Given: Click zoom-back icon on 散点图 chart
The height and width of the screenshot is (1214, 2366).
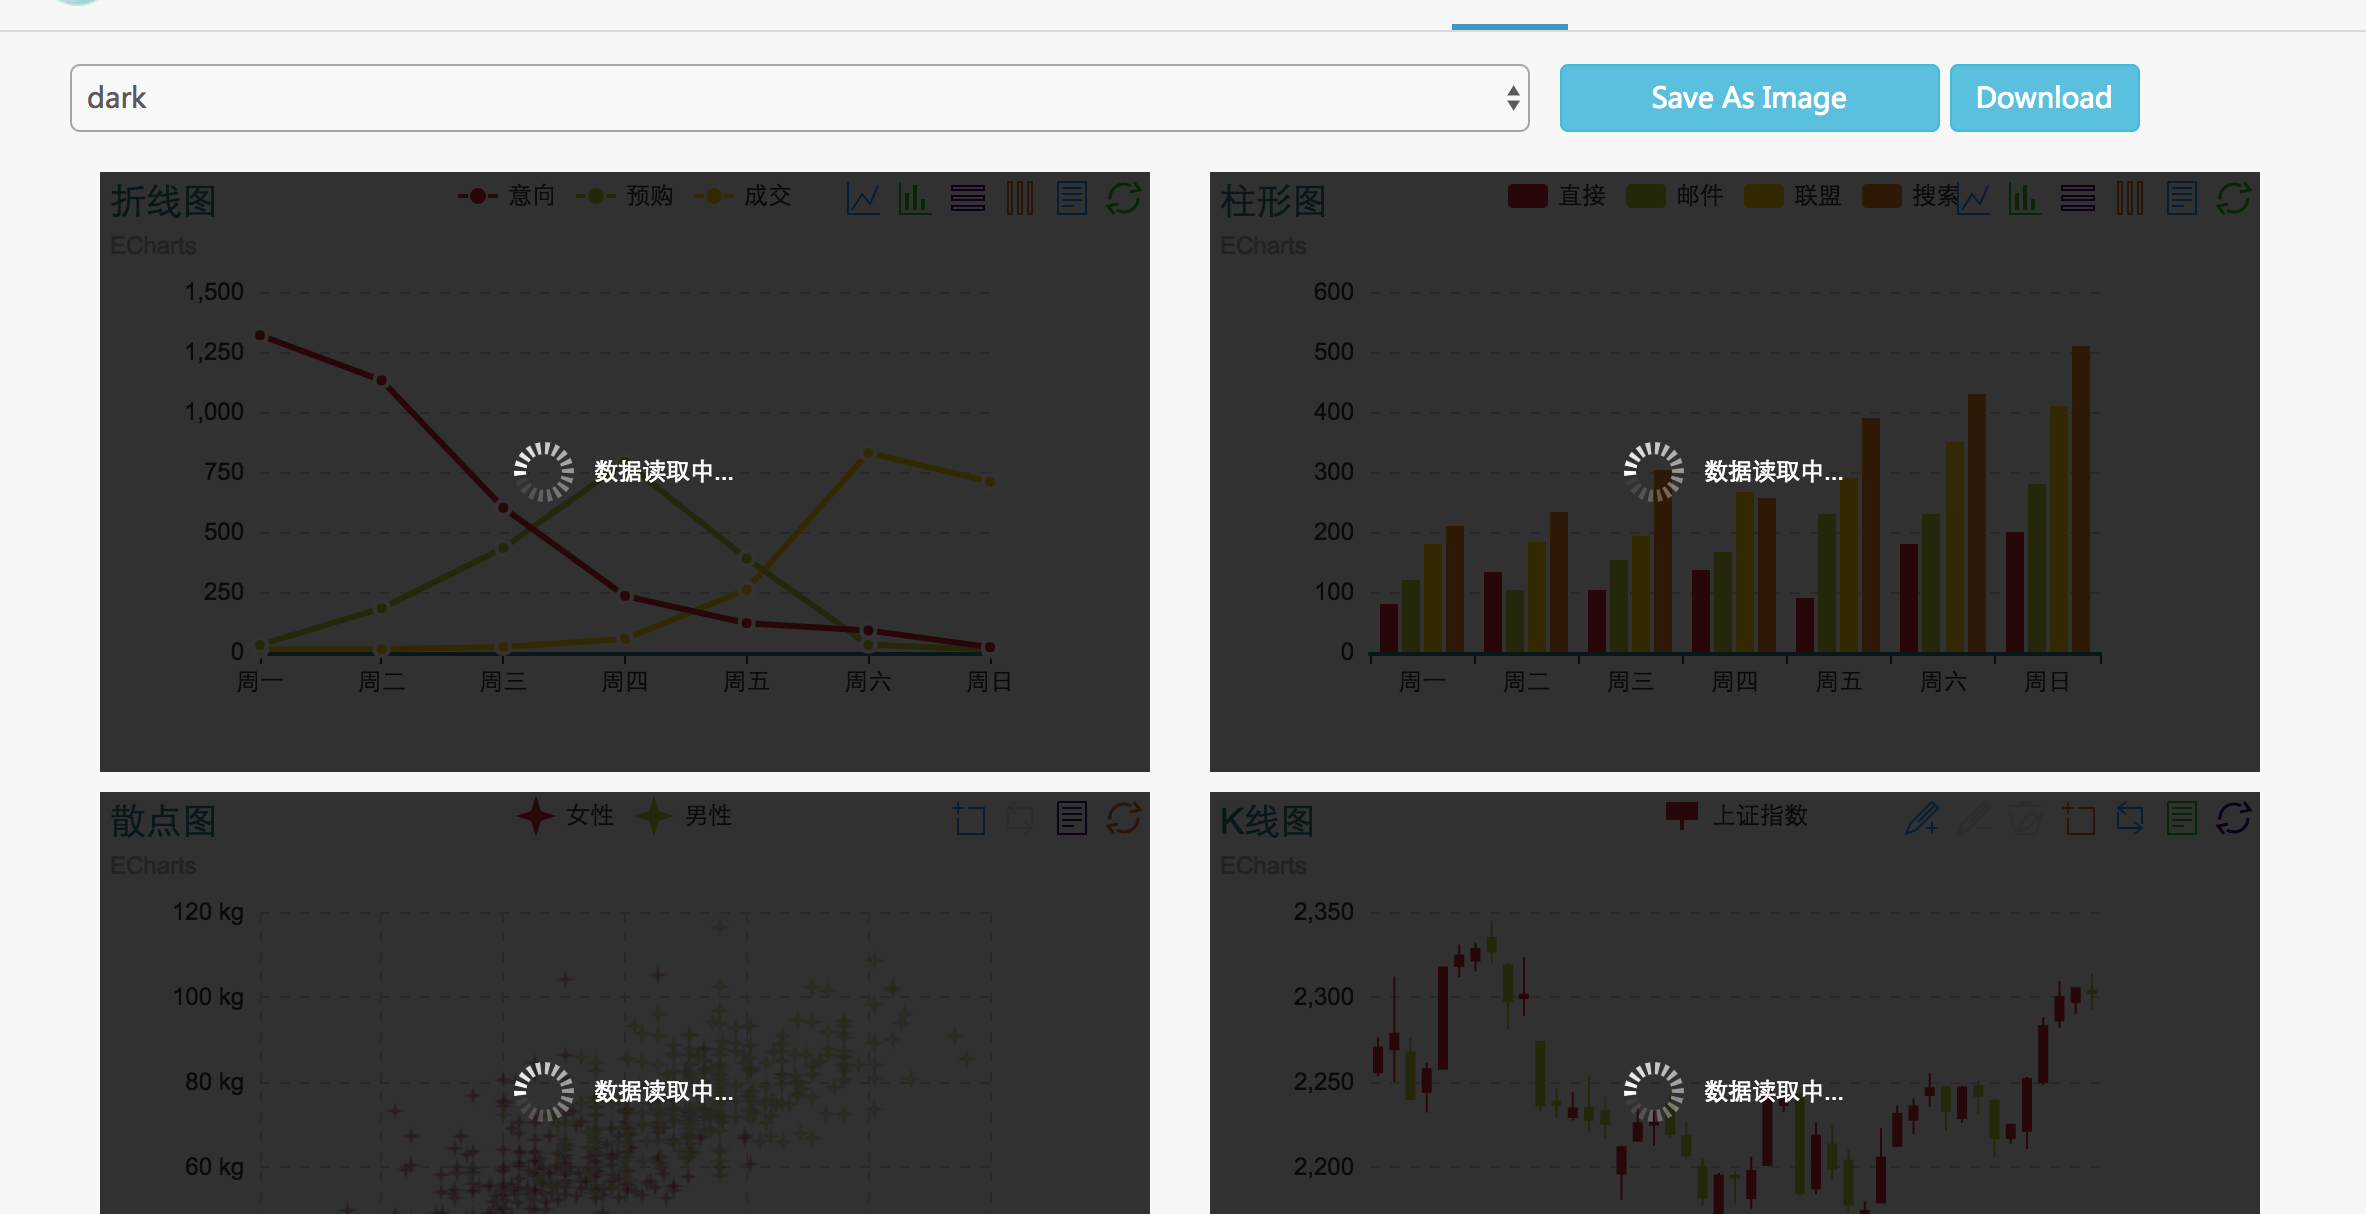Looking at the screenshot, I should [1020, 818].
